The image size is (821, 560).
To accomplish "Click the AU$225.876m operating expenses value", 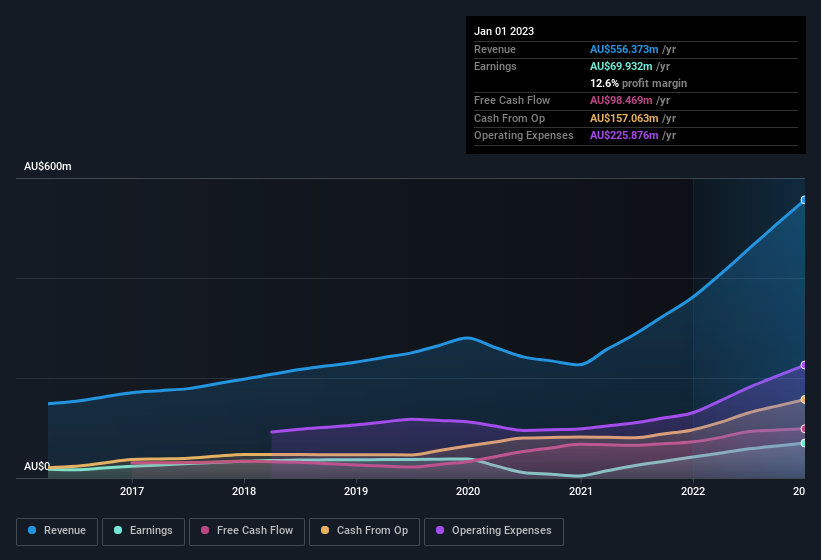I will 624,136.
